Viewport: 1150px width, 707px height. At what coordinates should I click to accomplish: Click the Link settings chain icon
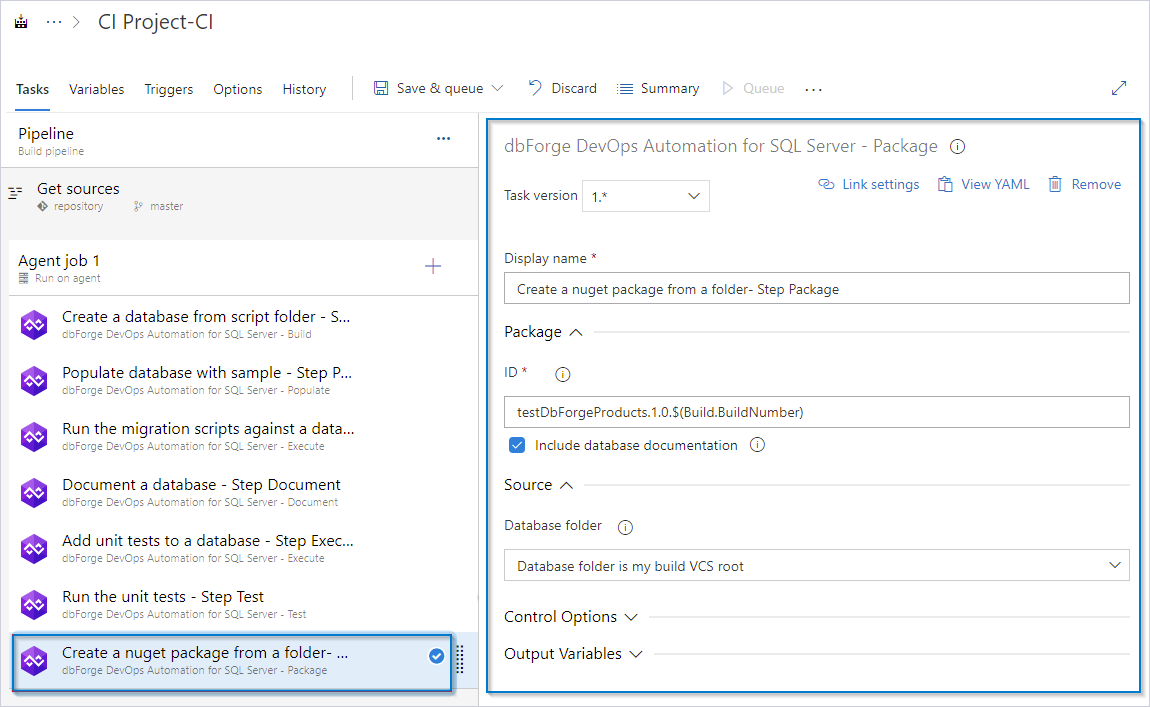[x=826, y=184]
